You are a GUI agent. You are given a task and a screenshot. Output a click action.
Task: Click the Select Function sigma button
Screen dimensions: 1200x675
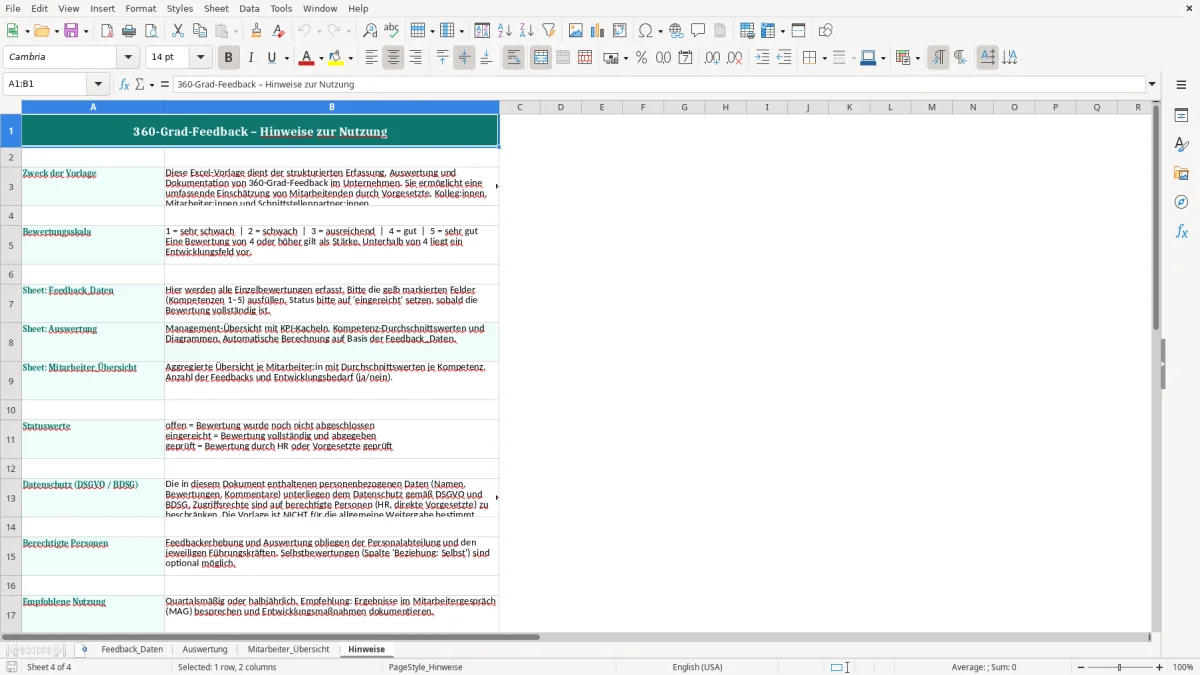point(140,84)
